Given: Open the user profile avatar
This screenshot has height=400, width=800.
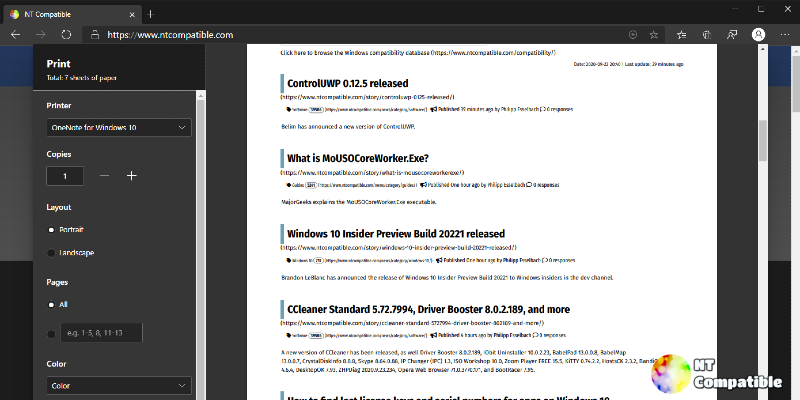Looking at the screenshot, I should click(x=758, y=35).
